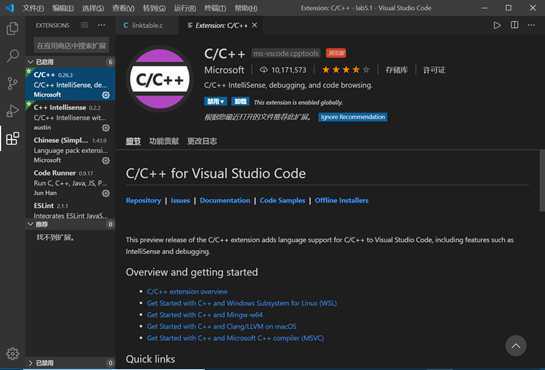The width and height of the screenshot is (545, 370).
Task: Open C/C++ extension overview link
Action: [x=187, y=291]
